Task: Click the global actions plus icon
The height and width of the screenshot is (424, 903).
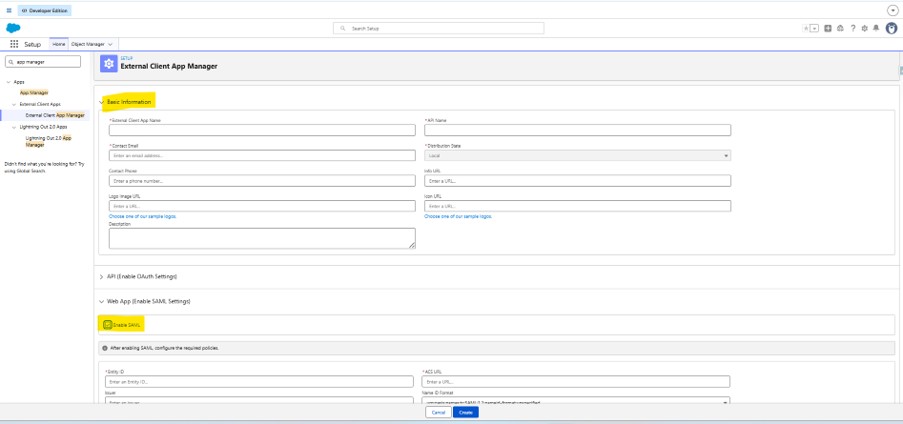Action: point(828,28)
